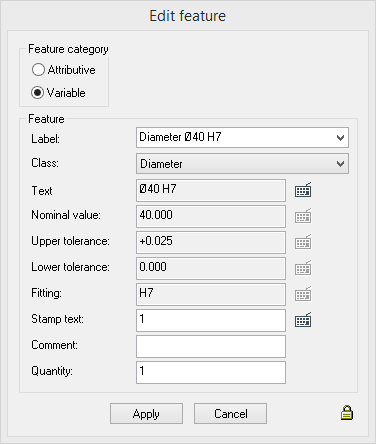Click keyboard icon beside Lower tolerance field
This screenshot has height=444, width=376.
[x=303, y=268]
